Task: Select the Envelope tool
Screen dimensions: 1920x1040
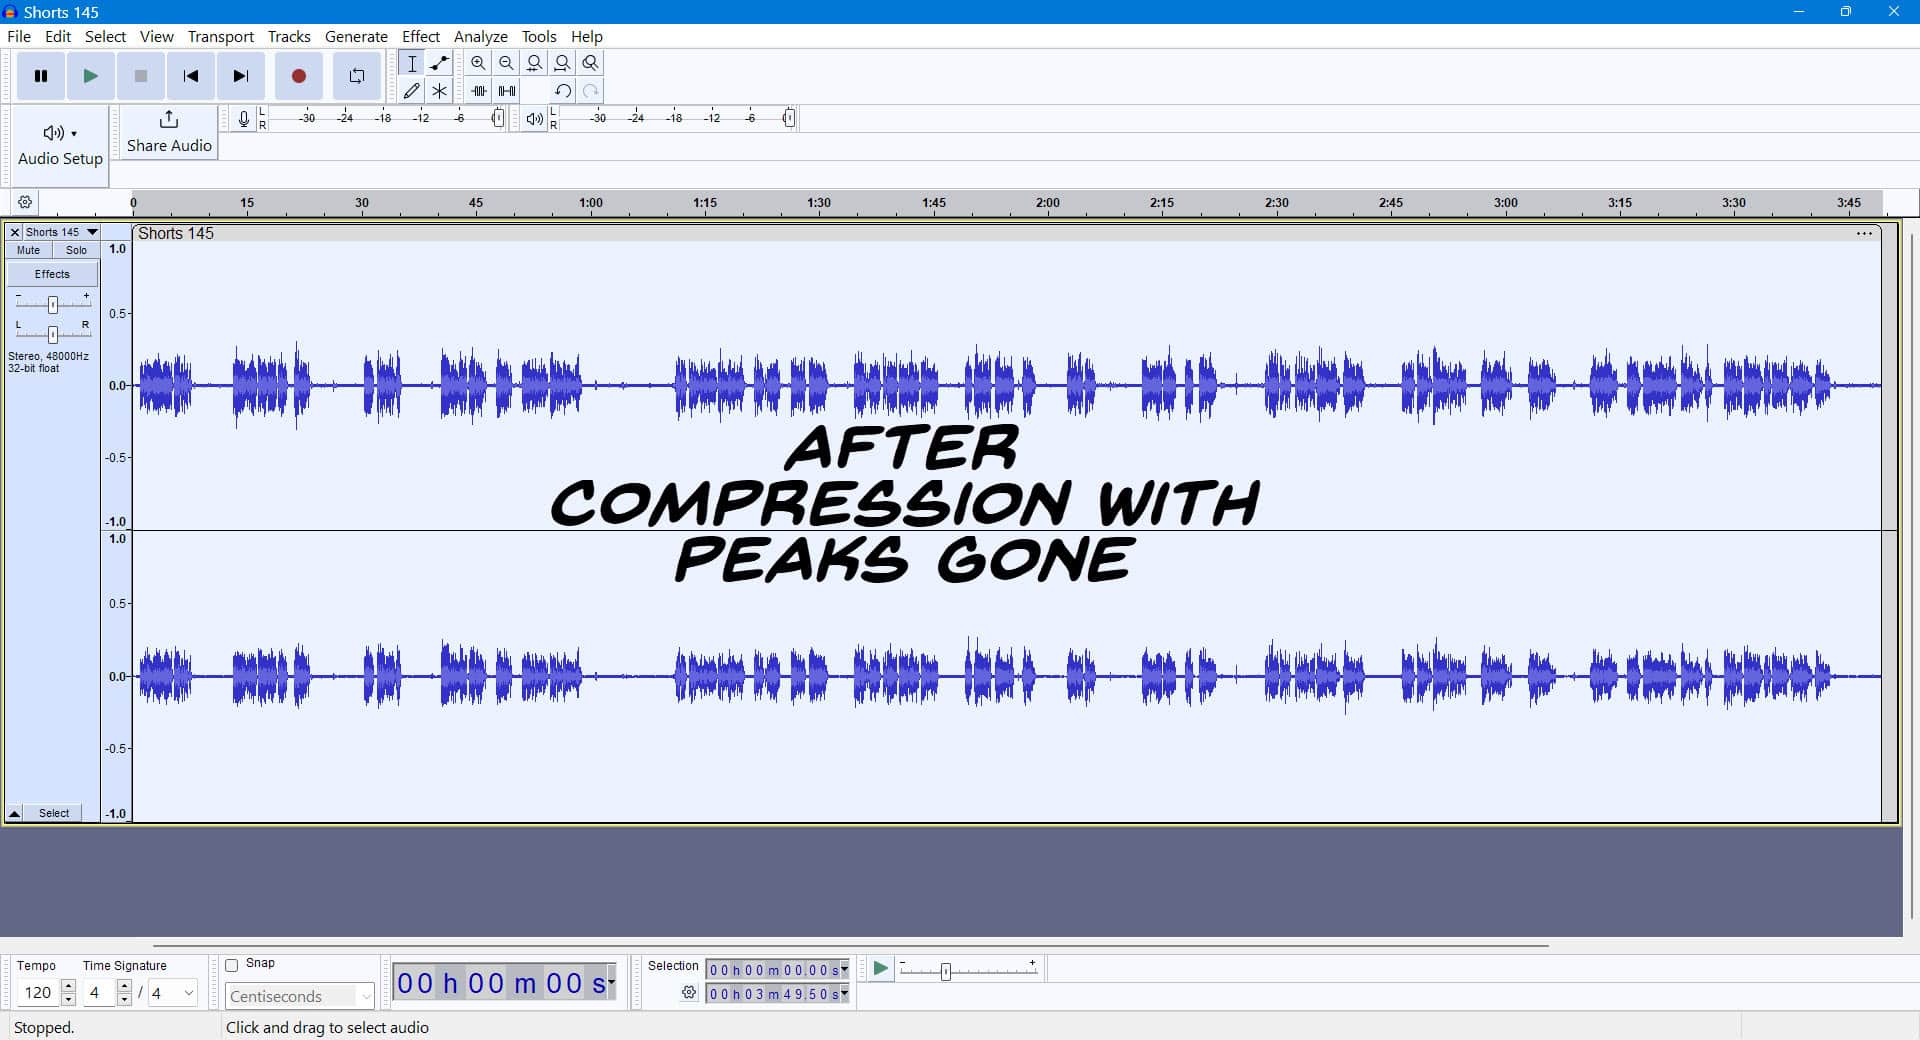Action: [439, 62]
